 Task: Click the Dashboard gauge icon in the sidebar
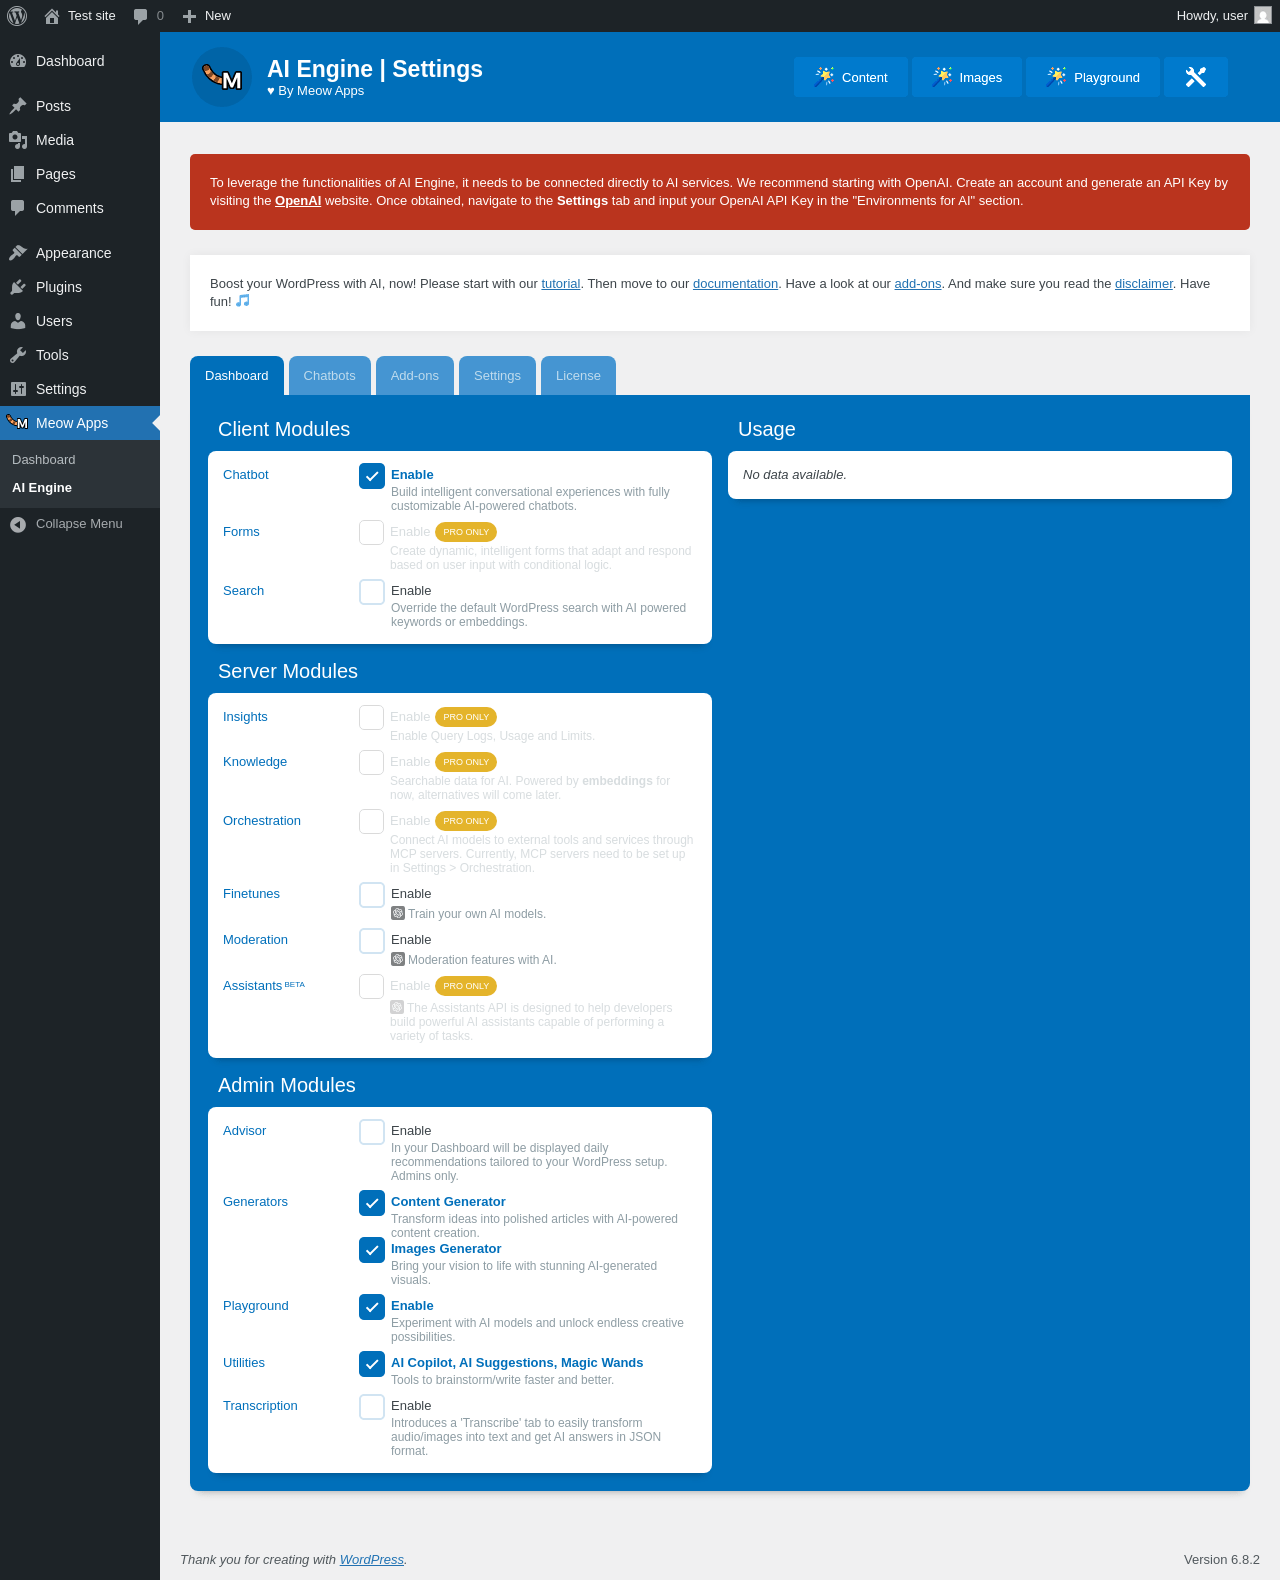(18, 61)
